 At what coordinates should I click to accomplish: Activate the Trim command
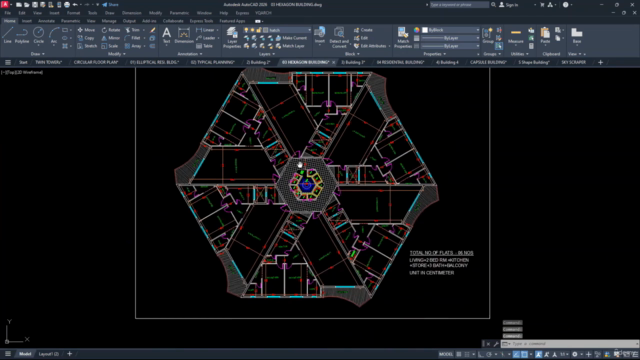pos(132,30)
